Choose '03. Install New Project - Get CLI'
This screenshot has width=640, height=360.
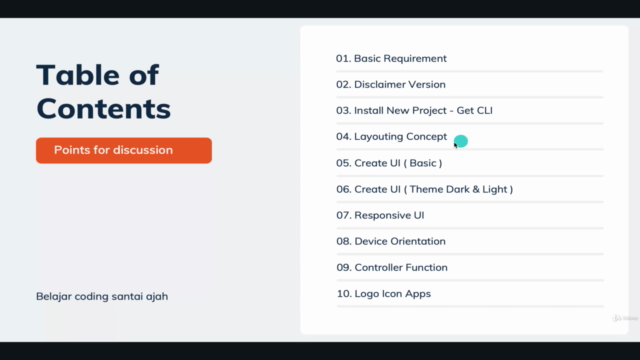[x=414, y=111]
